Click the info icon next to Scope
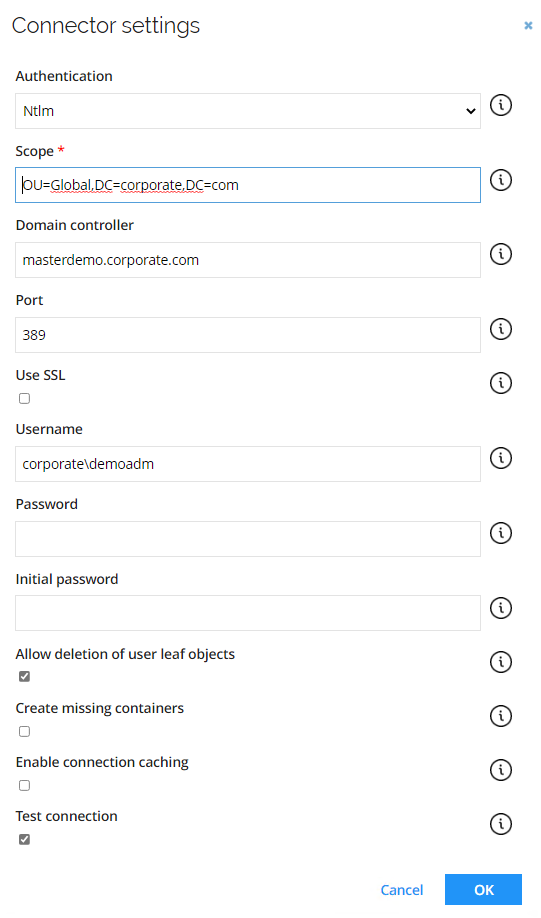Screen dimensions: 541x918 (501, 180)
